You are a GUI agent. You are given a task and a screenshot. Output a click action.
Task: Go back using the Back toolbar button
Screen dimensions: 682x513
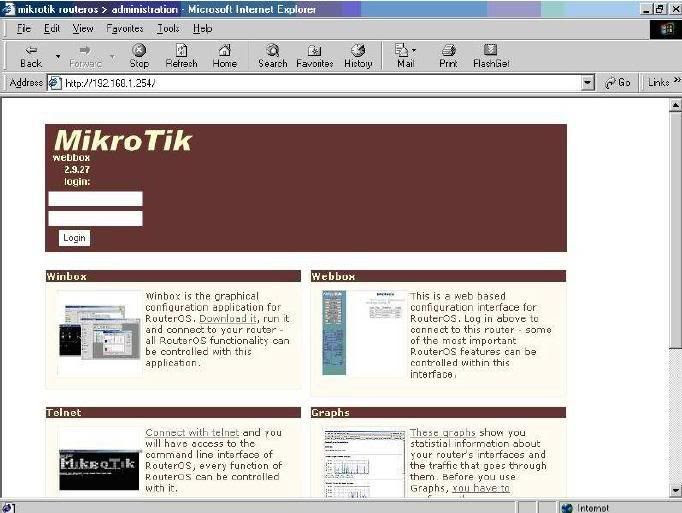click(x=31, y=56)
